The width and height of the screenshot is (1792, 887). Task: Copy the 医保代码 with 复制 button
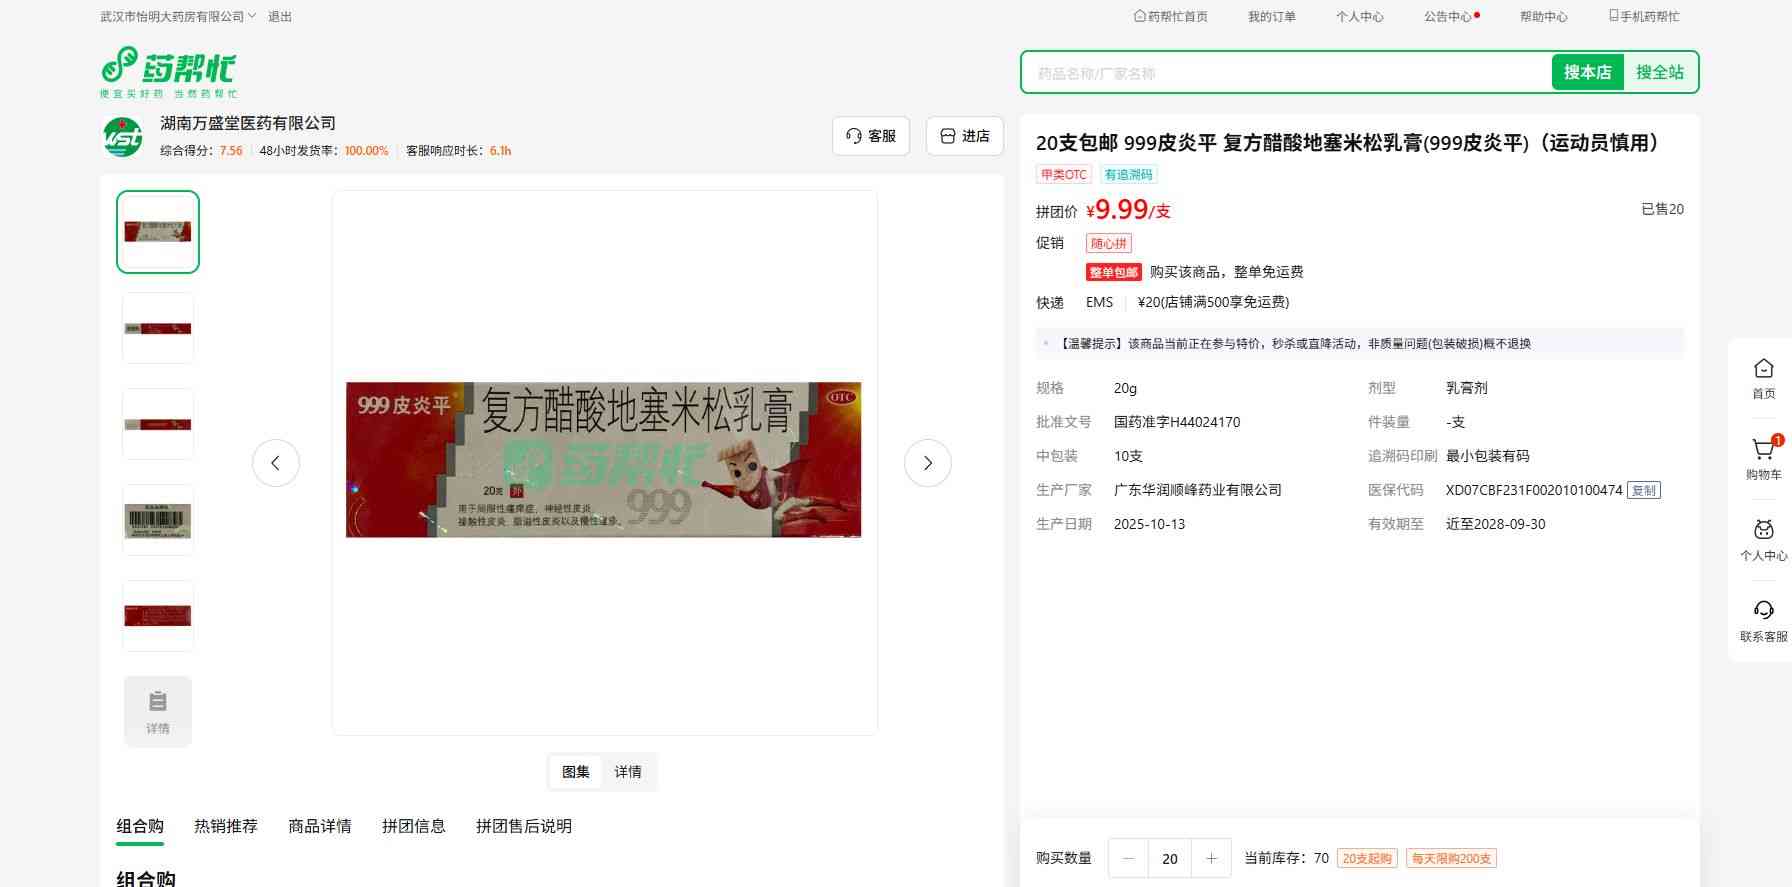point(1644,490)
